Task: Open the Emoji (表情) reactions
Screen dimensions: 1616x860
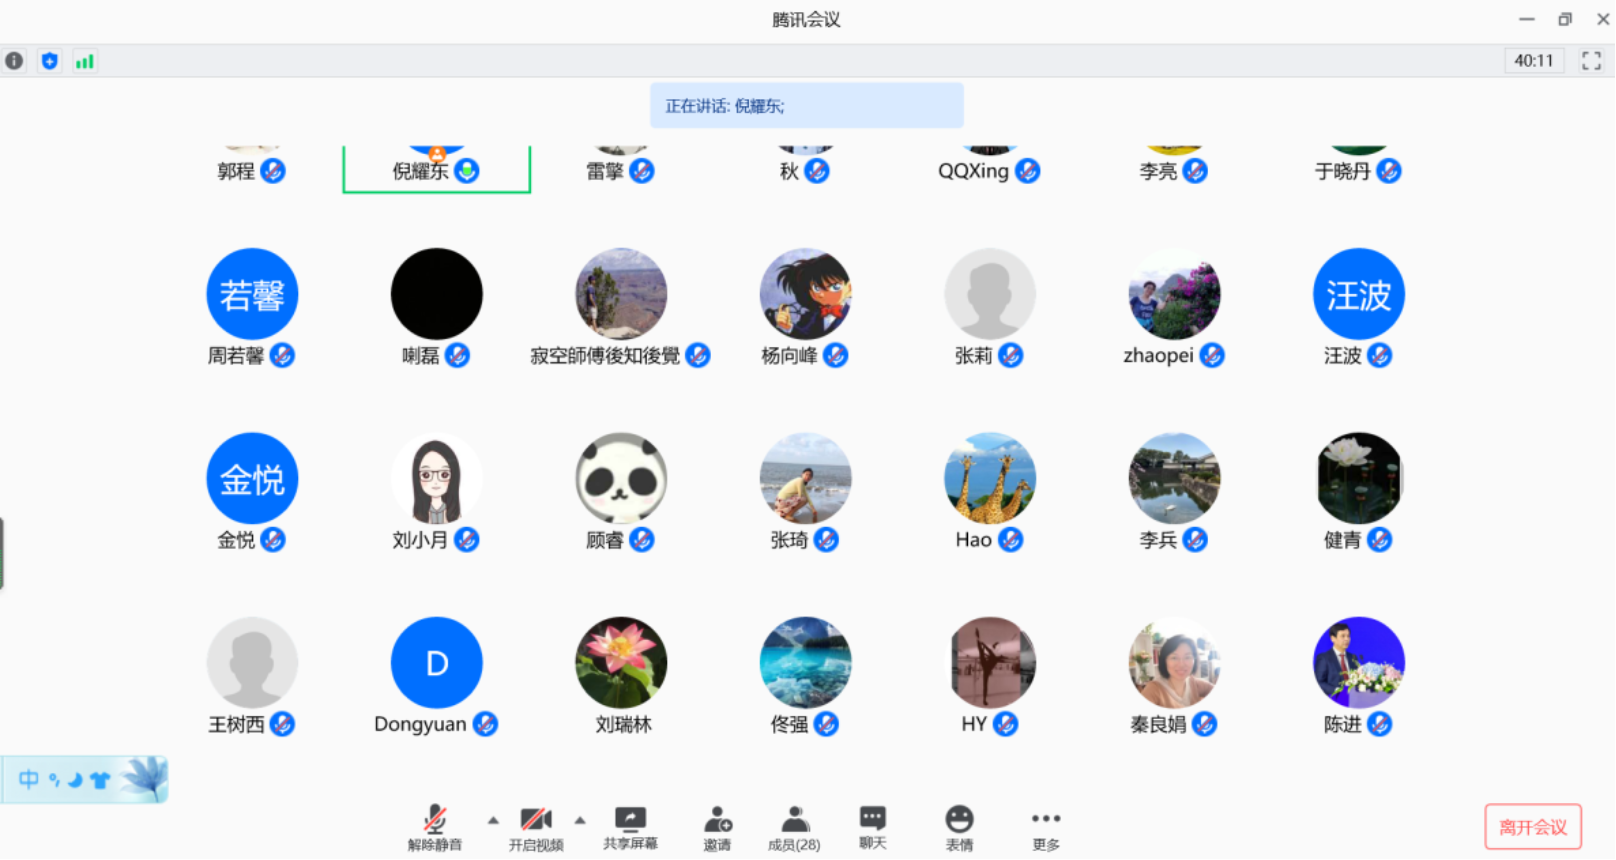Action: click(x=959, y=828)
